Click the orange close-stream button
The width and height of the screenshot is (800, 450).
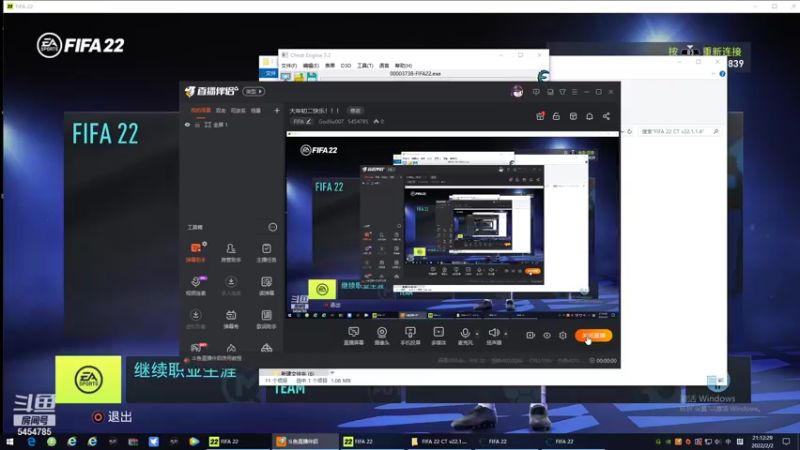tap(593, 335)
